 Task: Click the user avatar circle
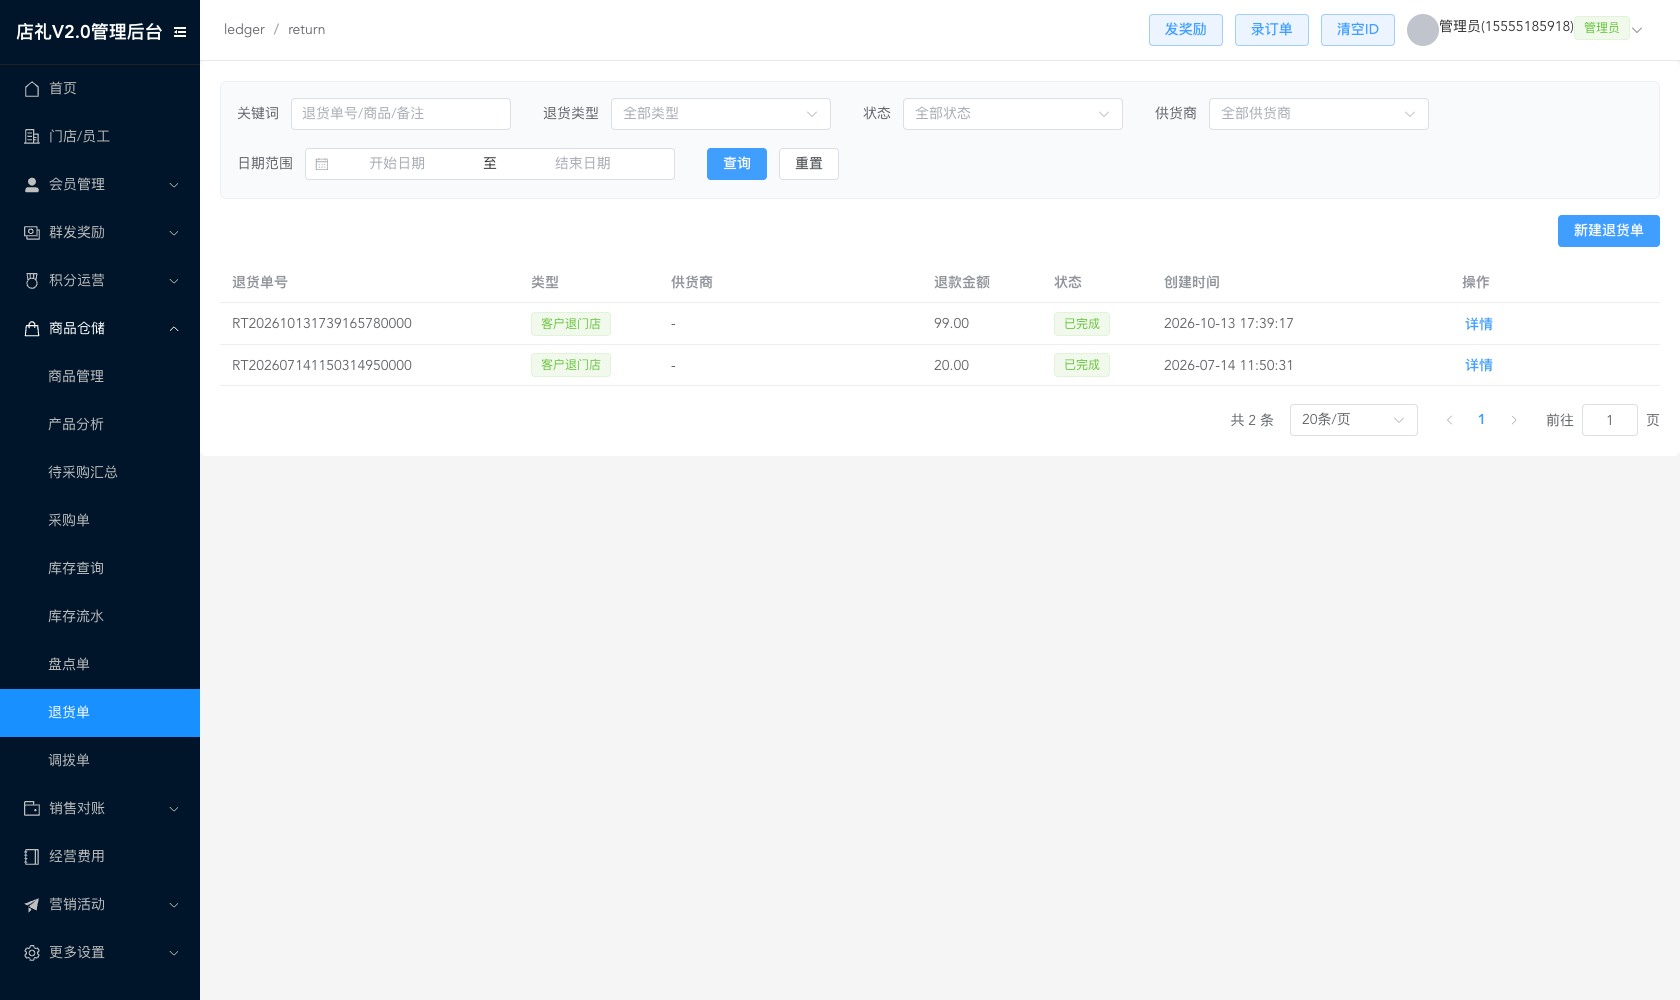coord(1422,30)
